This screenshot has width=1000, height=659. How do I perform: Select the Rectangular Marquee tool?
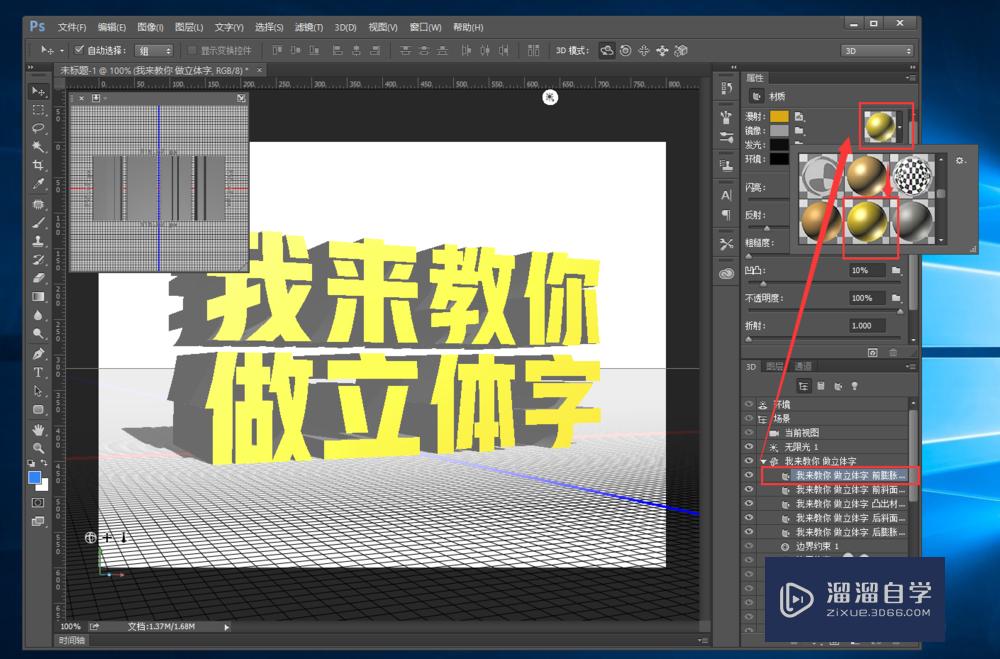point(38,110)
